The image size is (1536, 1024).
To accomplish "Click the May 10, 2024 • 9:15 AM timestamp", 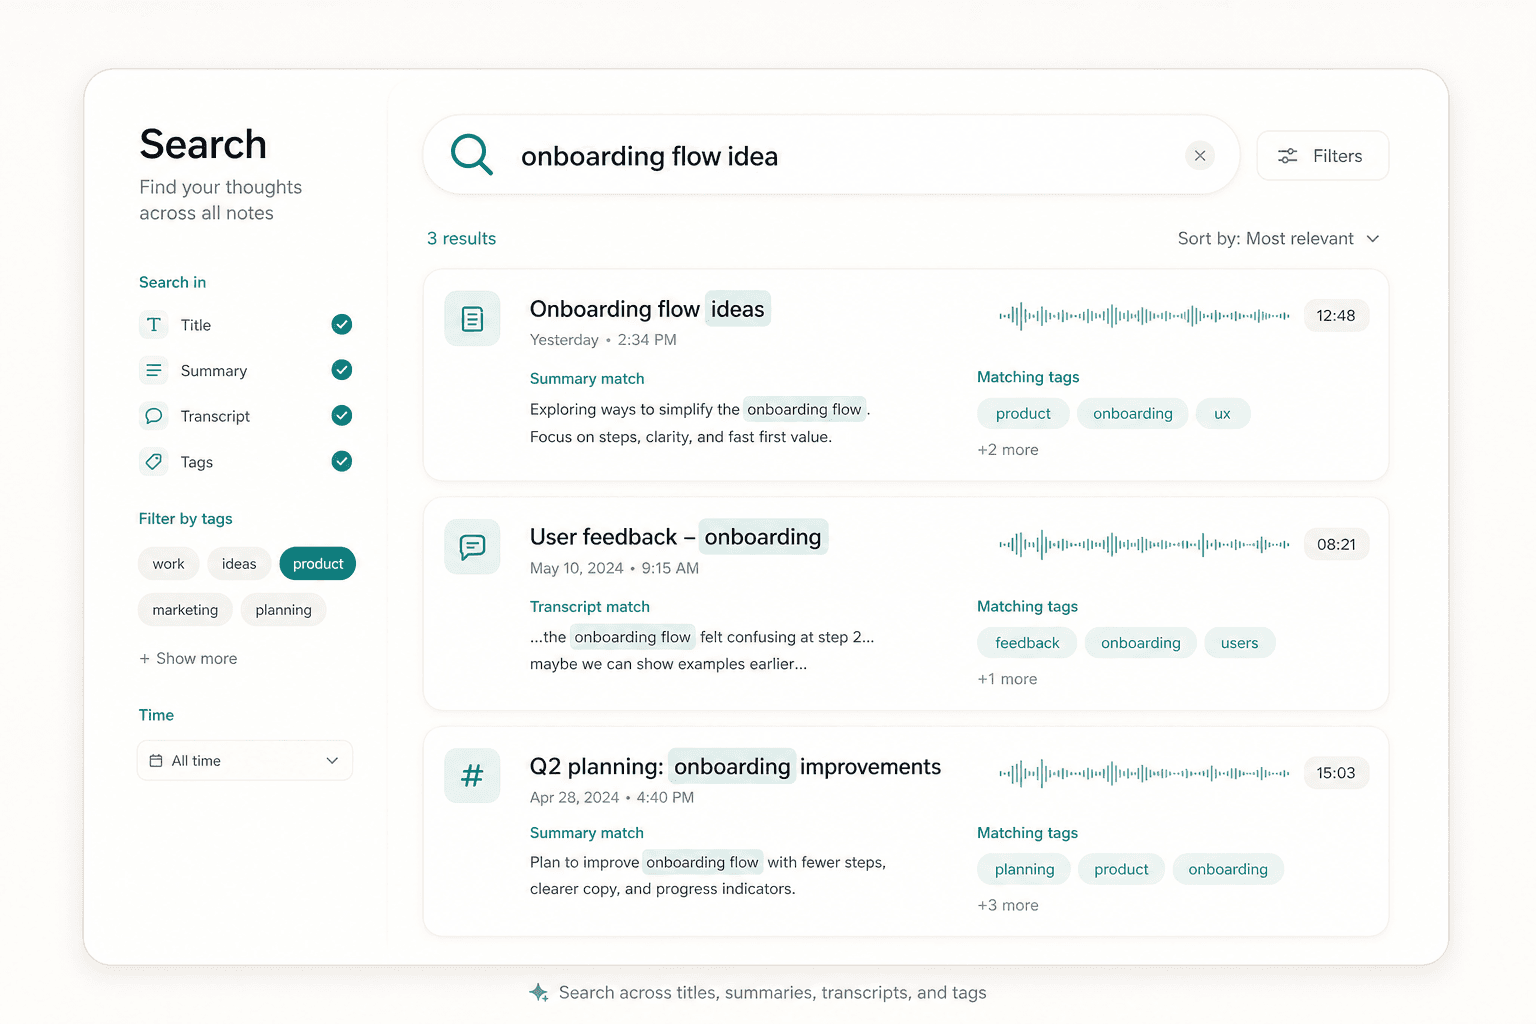I will [x=614, y=568].
